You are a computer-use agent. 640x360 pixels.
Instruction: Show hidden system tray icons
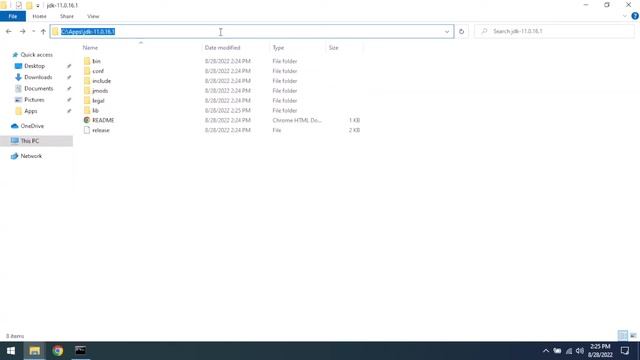coord(546,351)
